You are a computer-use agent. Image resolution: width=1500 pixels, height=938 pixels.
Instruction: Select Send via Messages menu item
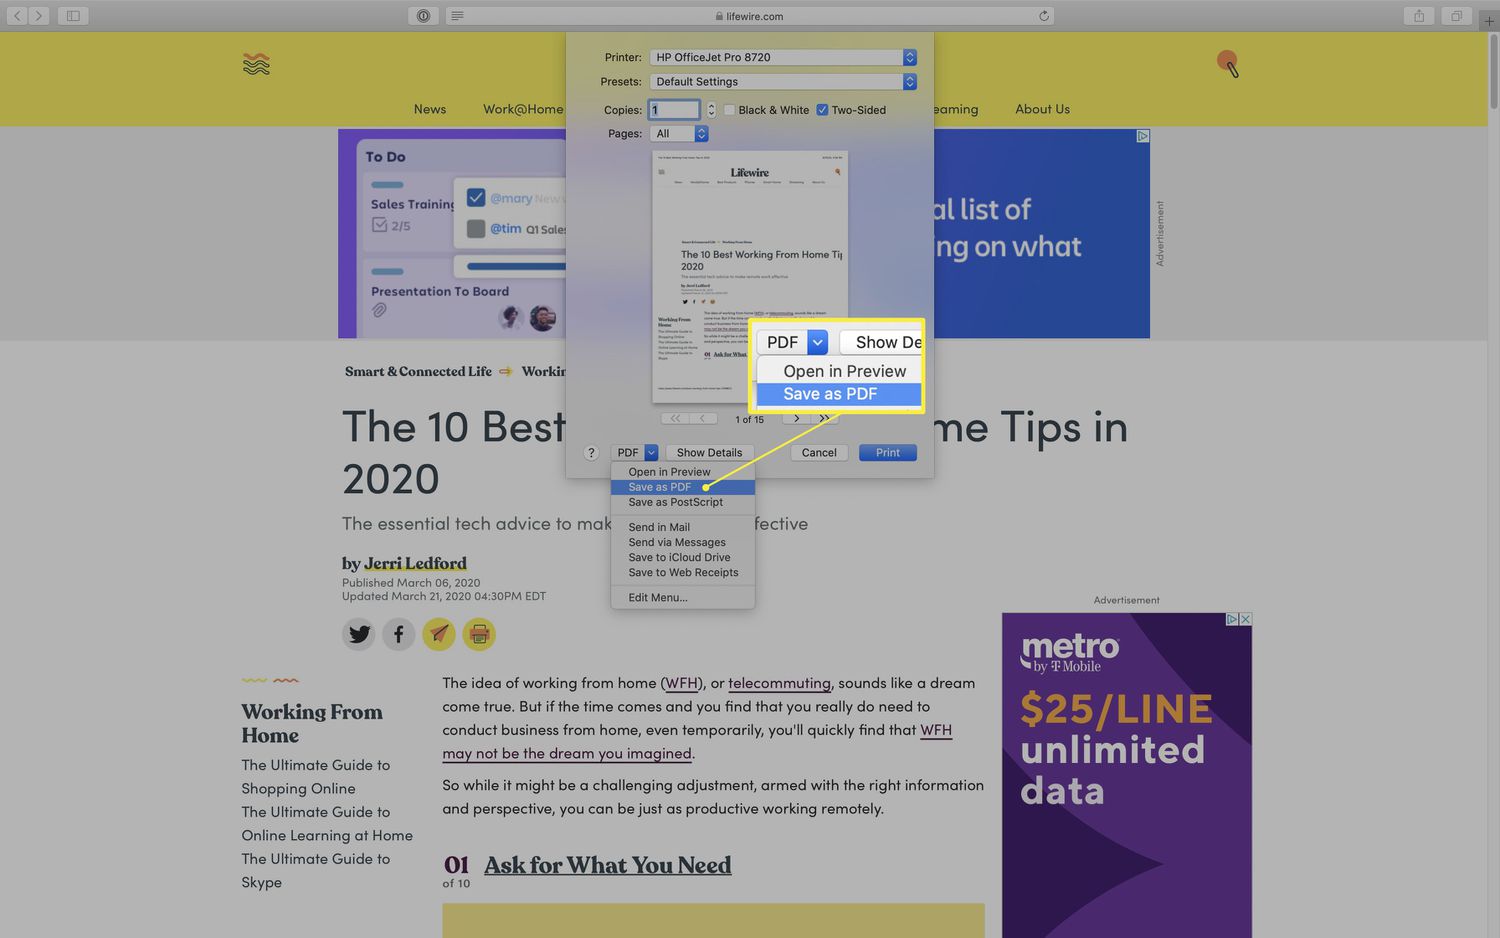pyautogui.click(x=683, y=542)
